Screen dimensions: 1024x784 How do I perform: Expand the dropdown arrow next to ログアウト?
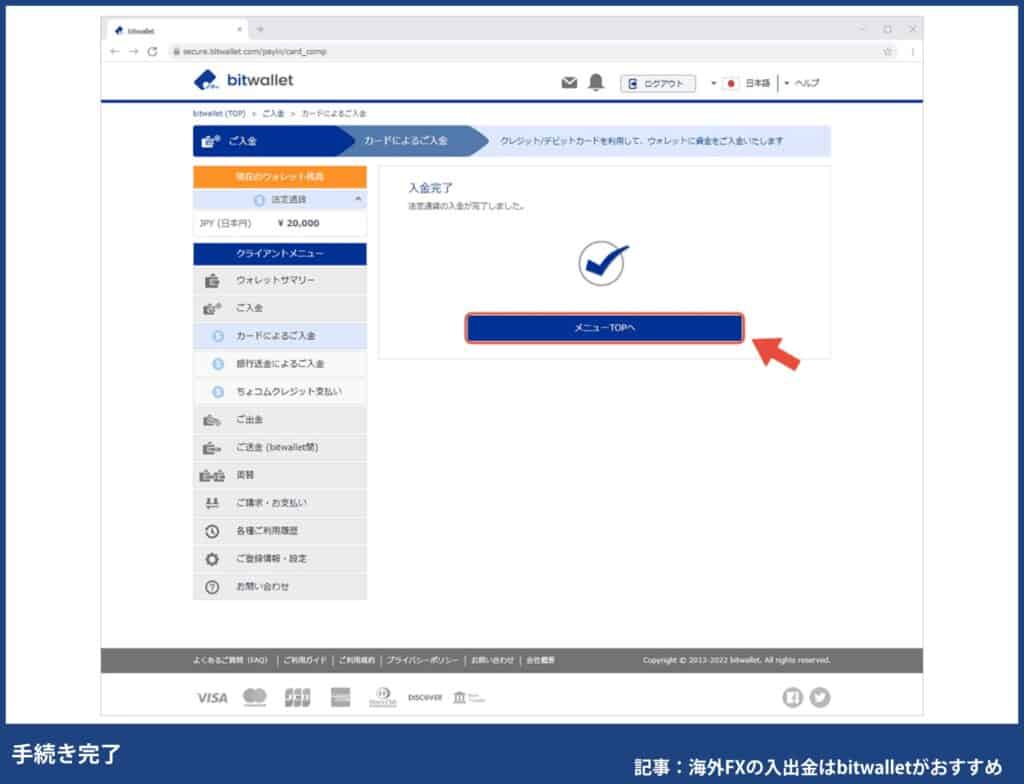pyautogui.click(x=712, y=84)
